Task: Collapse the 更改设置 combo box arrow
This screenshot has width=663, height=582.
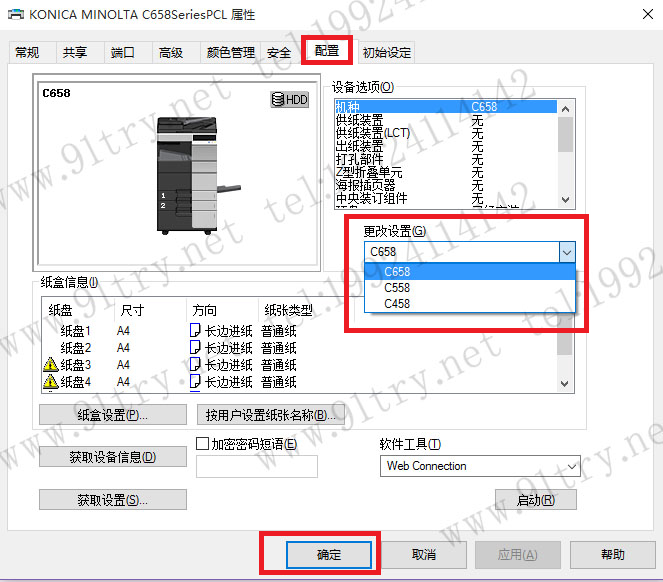Action: coord(567,252)
